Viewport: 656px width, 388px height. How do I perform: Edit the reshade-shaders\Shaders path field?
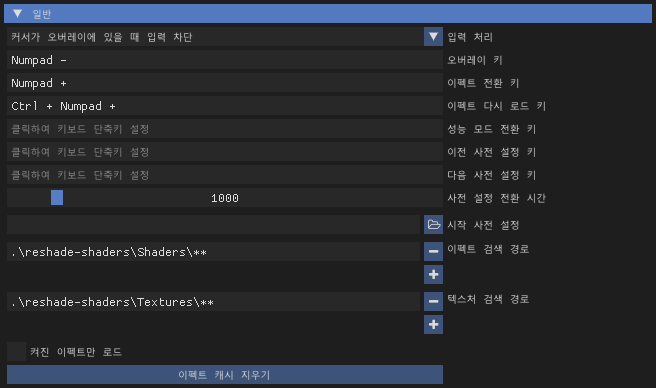(x=213, y=252)
